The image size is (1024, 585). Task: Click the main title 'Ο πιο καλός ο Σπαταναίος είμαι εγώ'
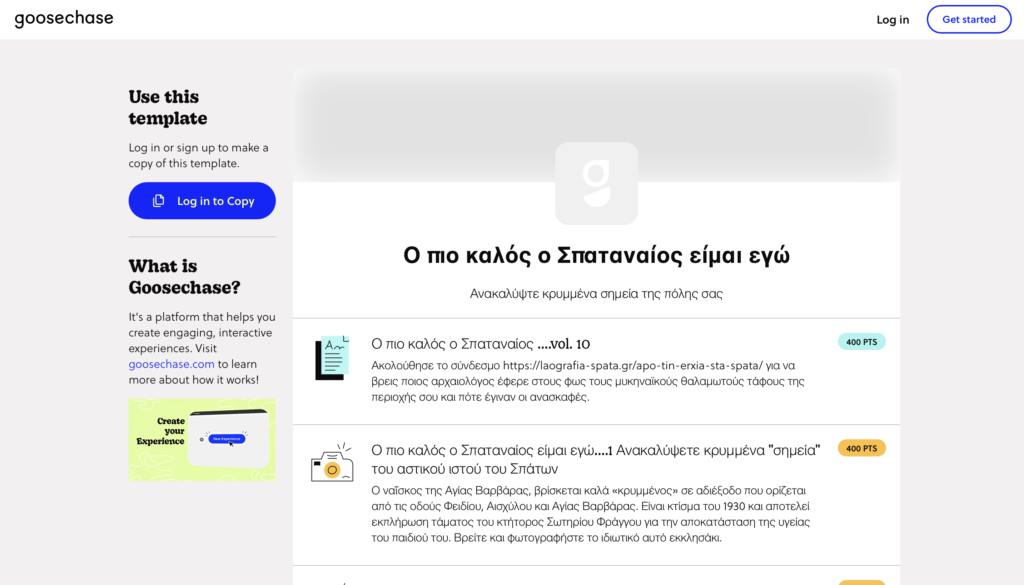pyautogui.click(x=596, y=256)
